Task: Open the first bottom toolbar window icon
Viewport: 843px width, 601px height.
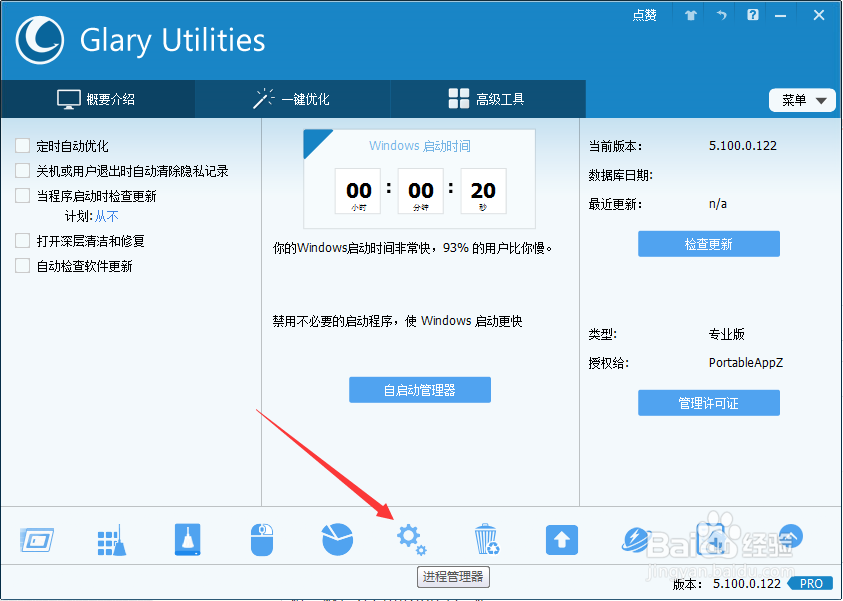Action: pos(37,540)
